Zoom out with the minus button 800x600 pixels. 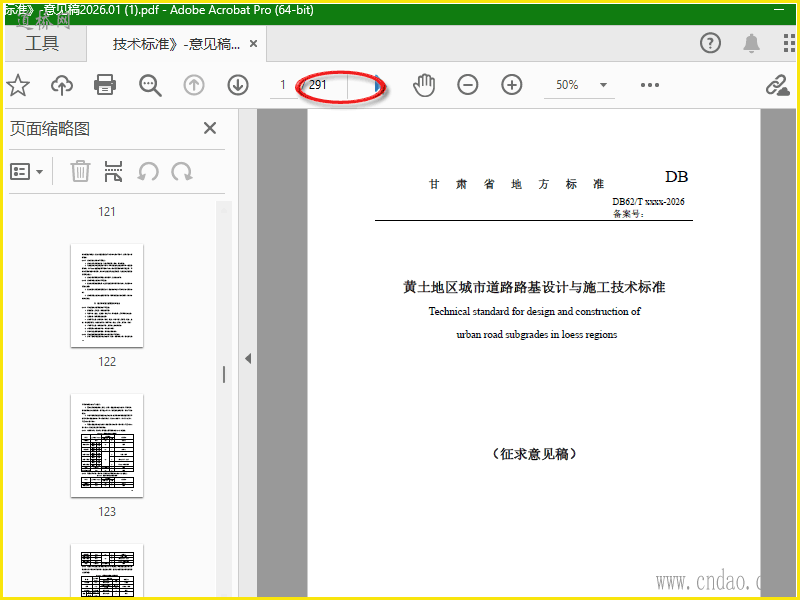point(467,85)
